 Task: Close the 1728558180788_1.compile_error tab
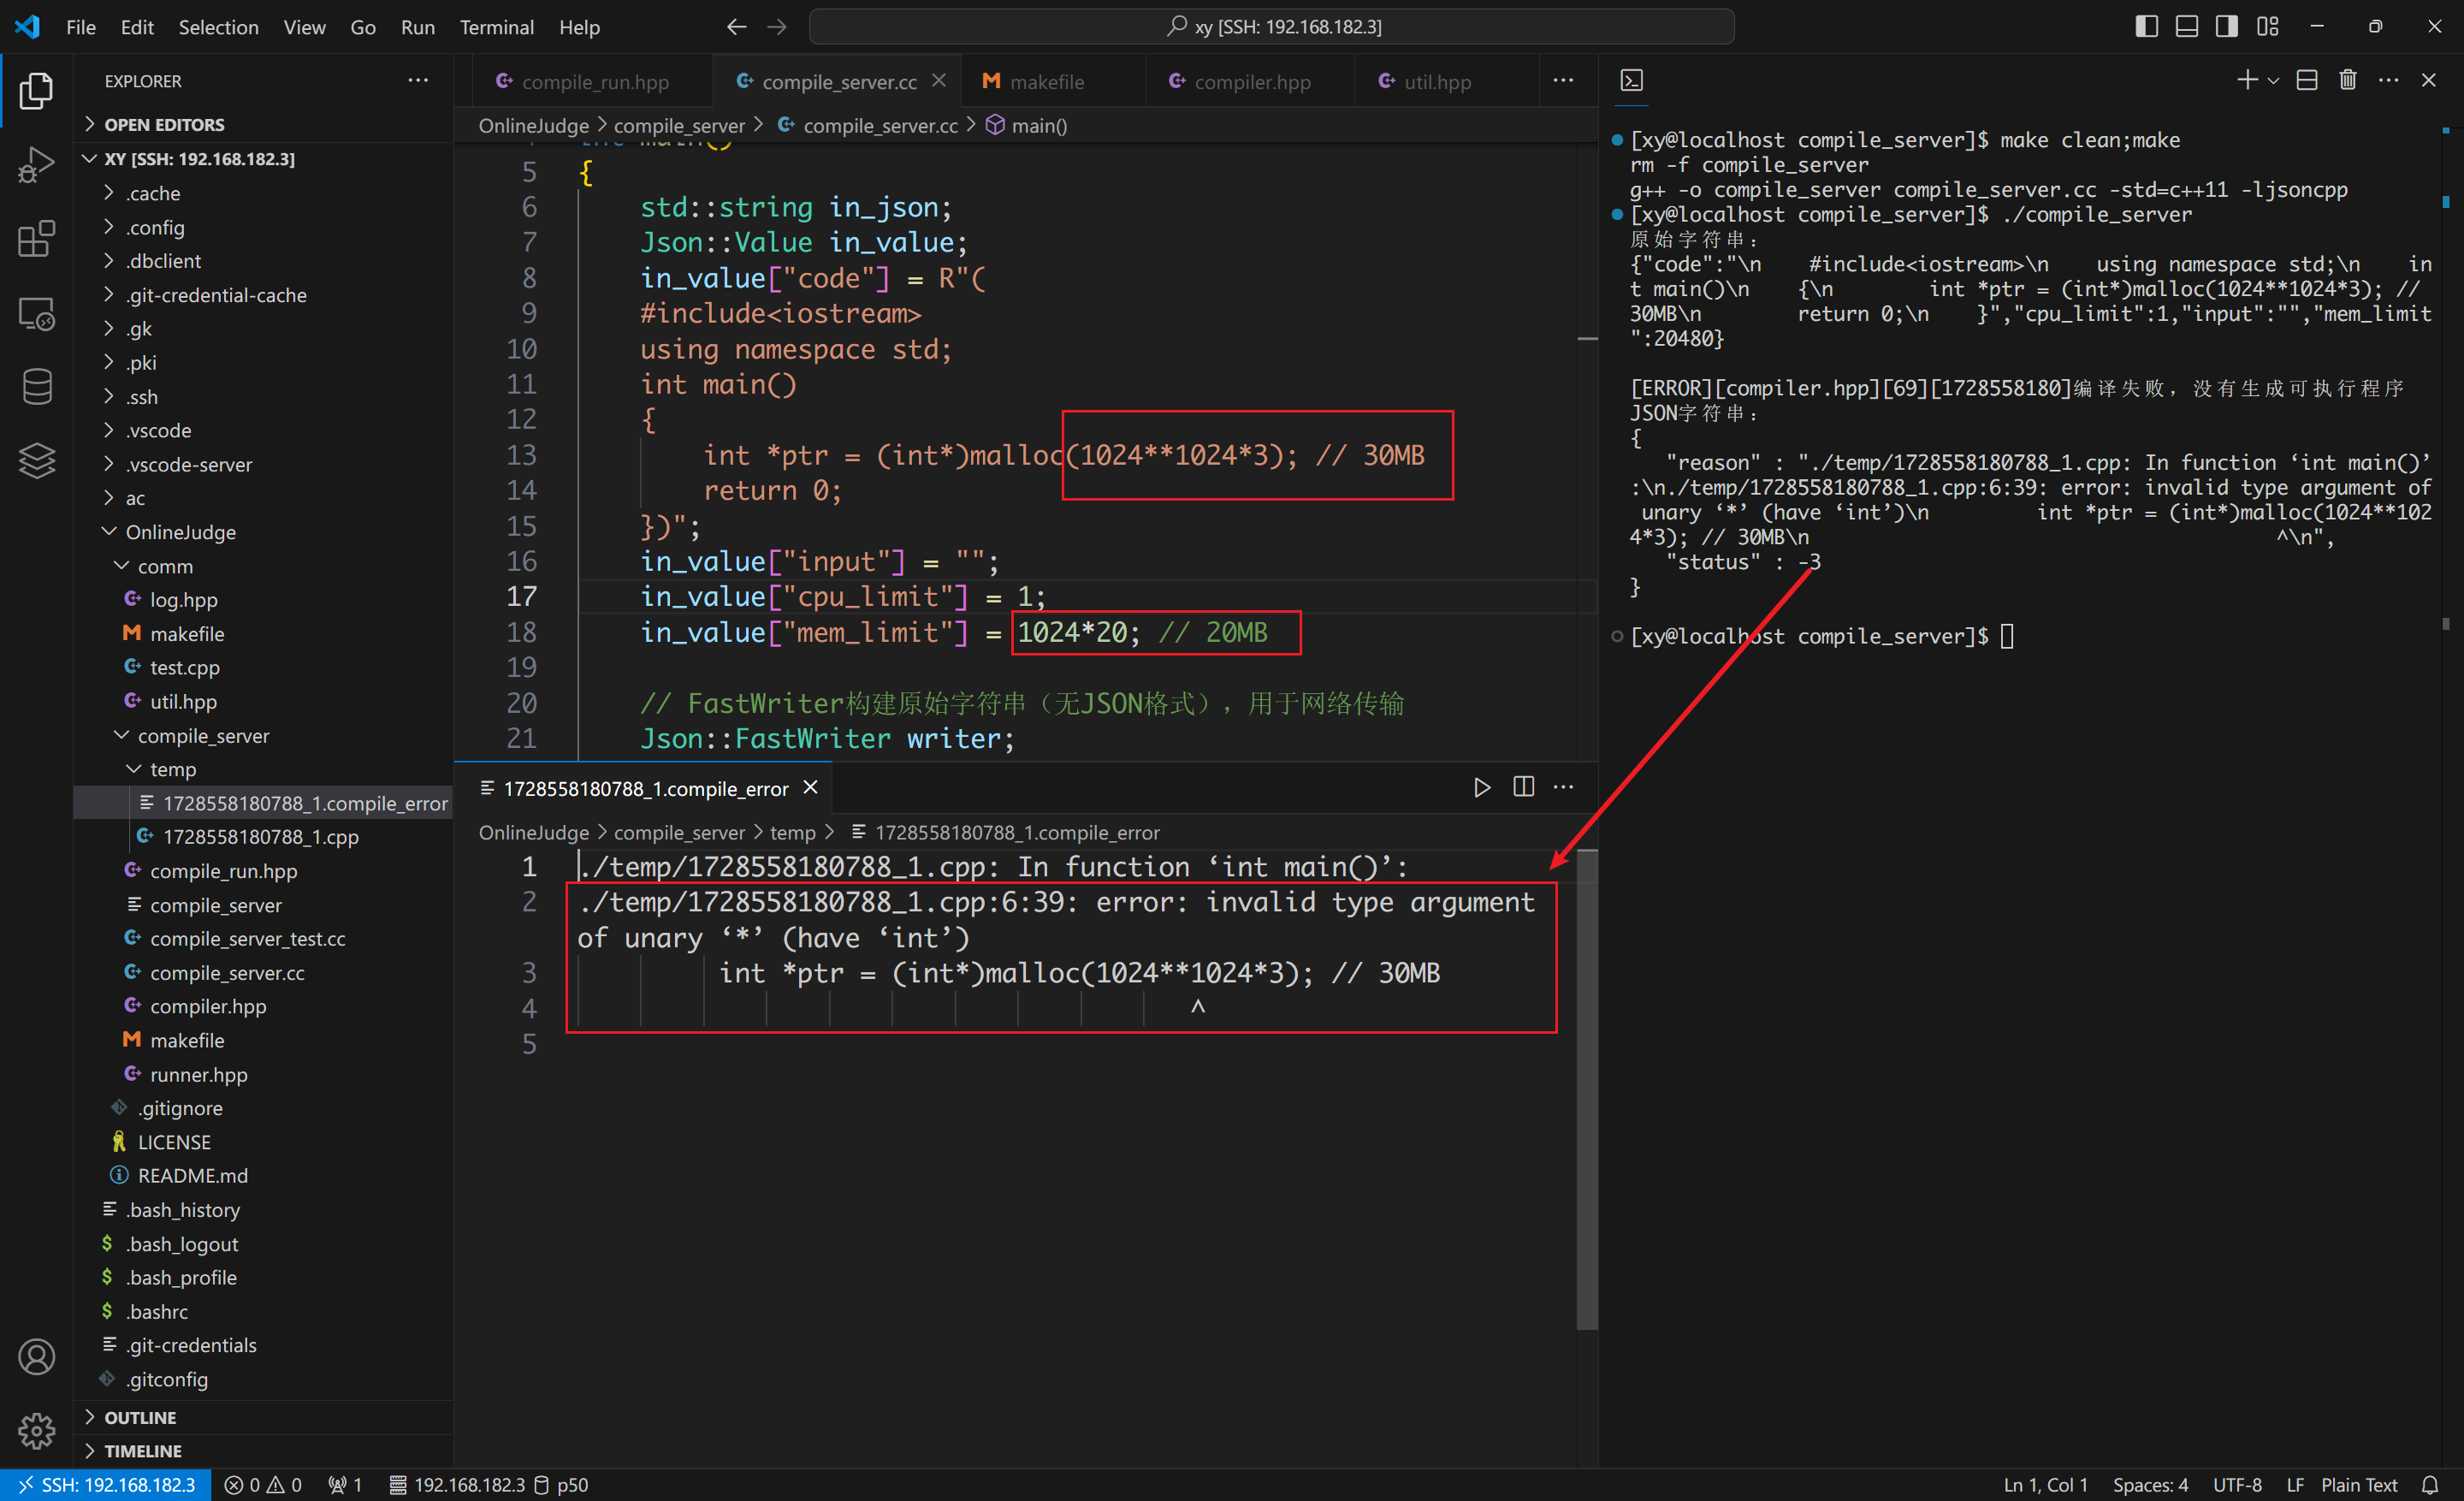808,788
